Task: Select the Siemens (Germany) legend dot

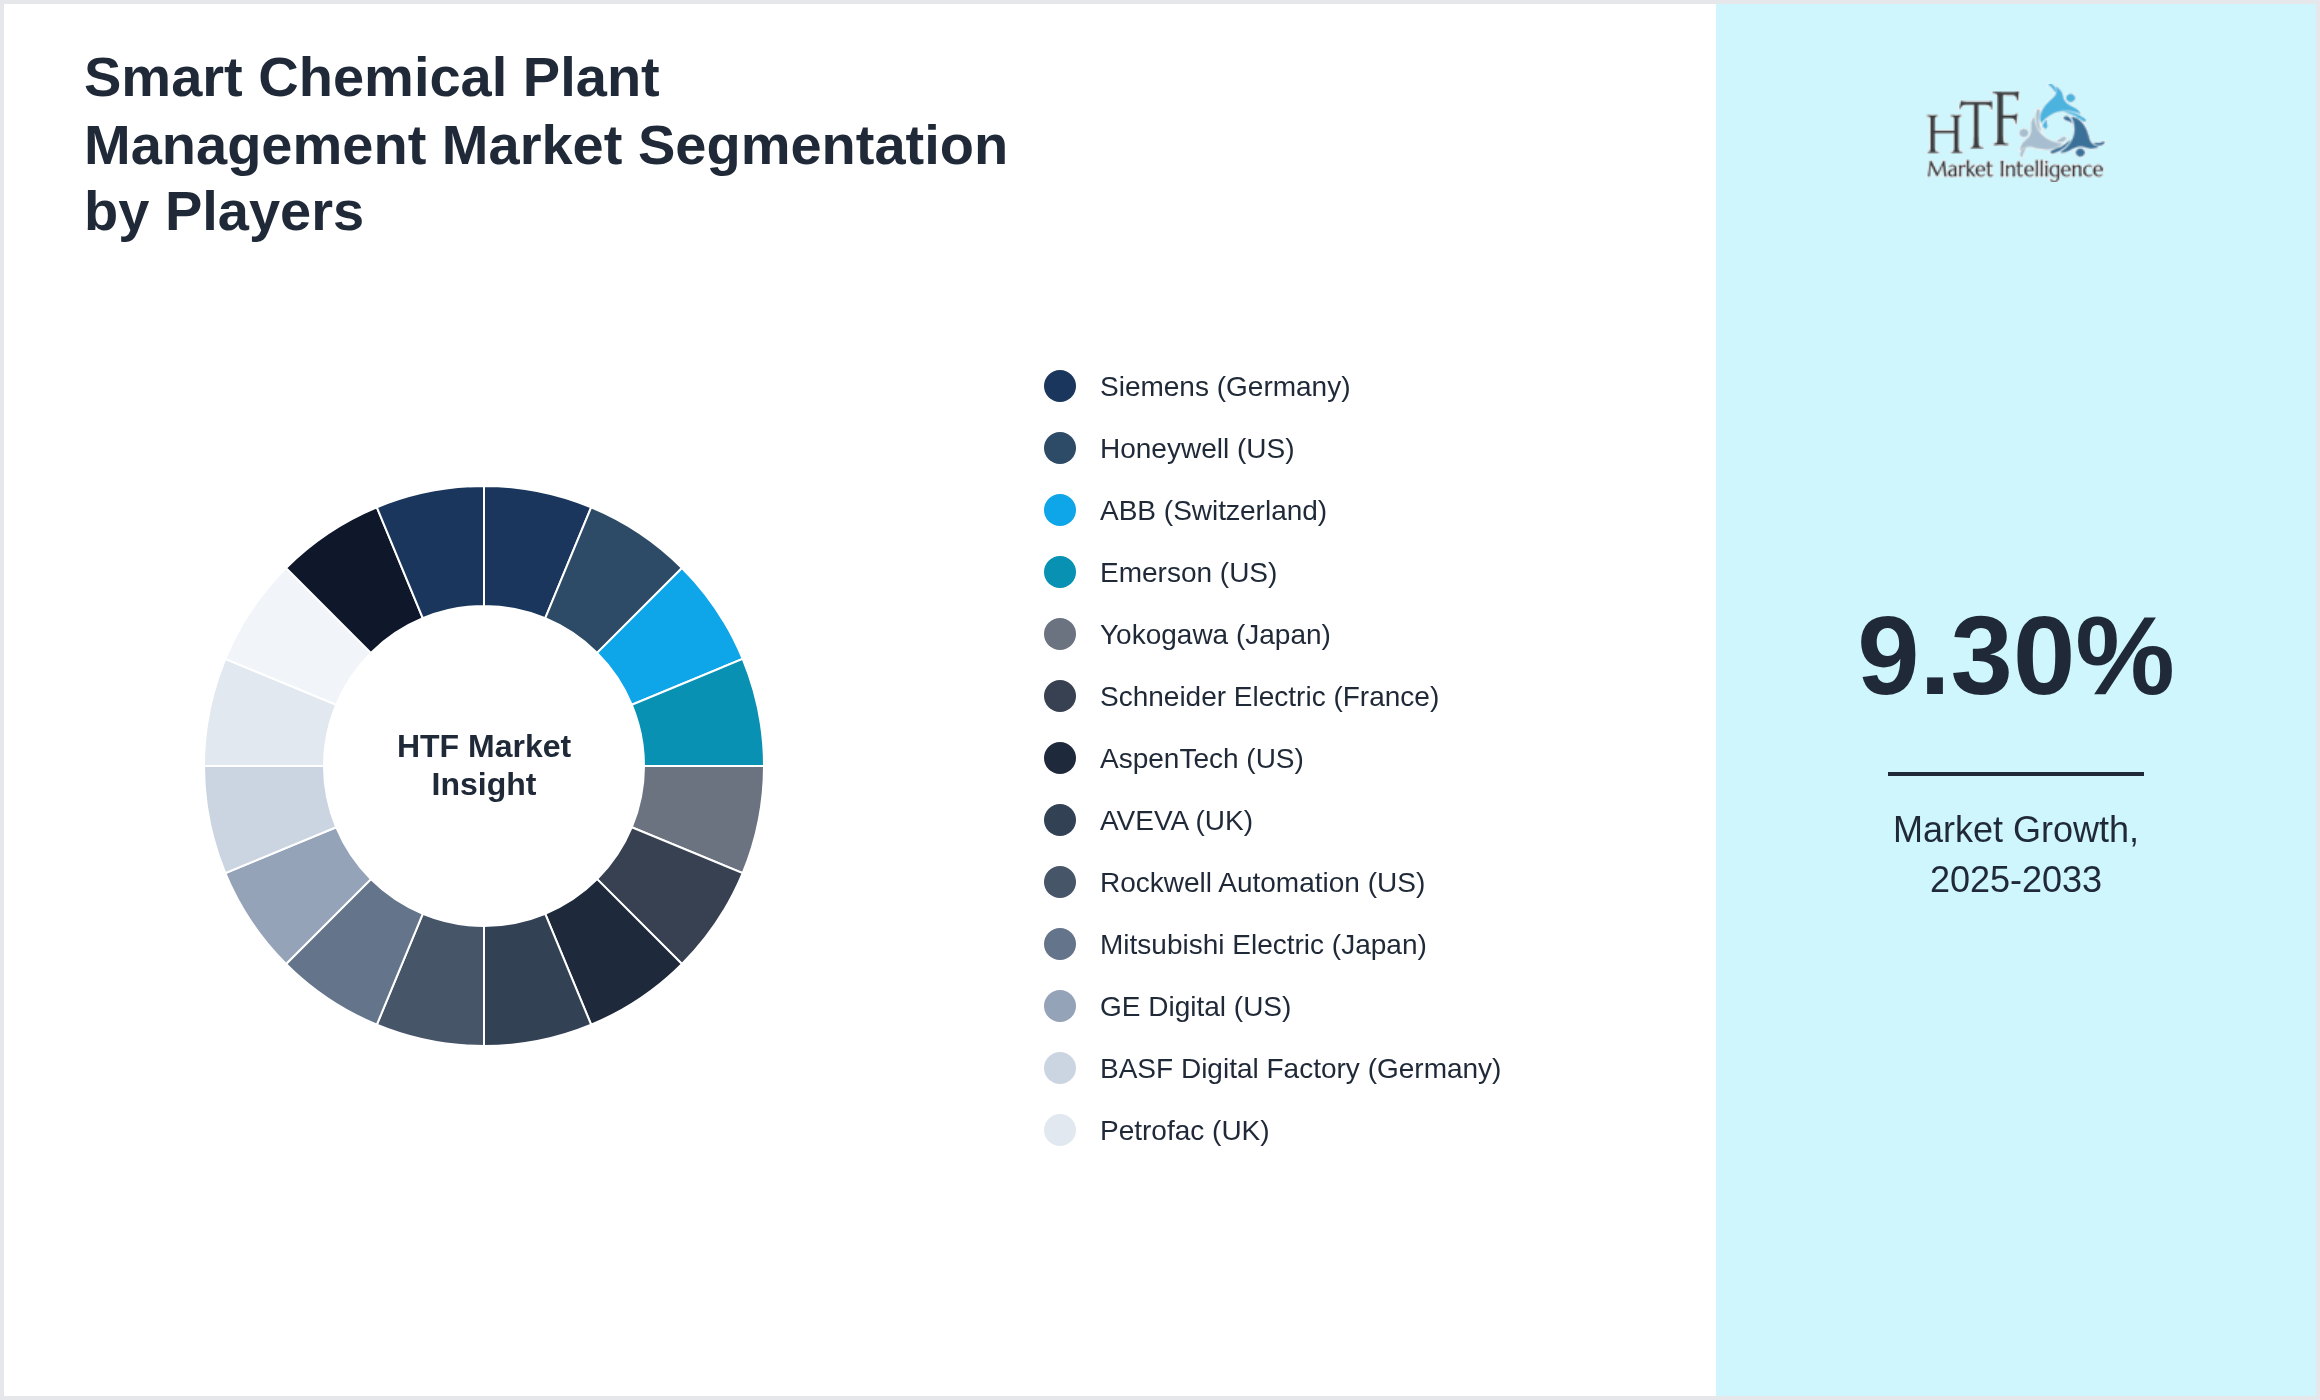Action: tap(1058, 387)
